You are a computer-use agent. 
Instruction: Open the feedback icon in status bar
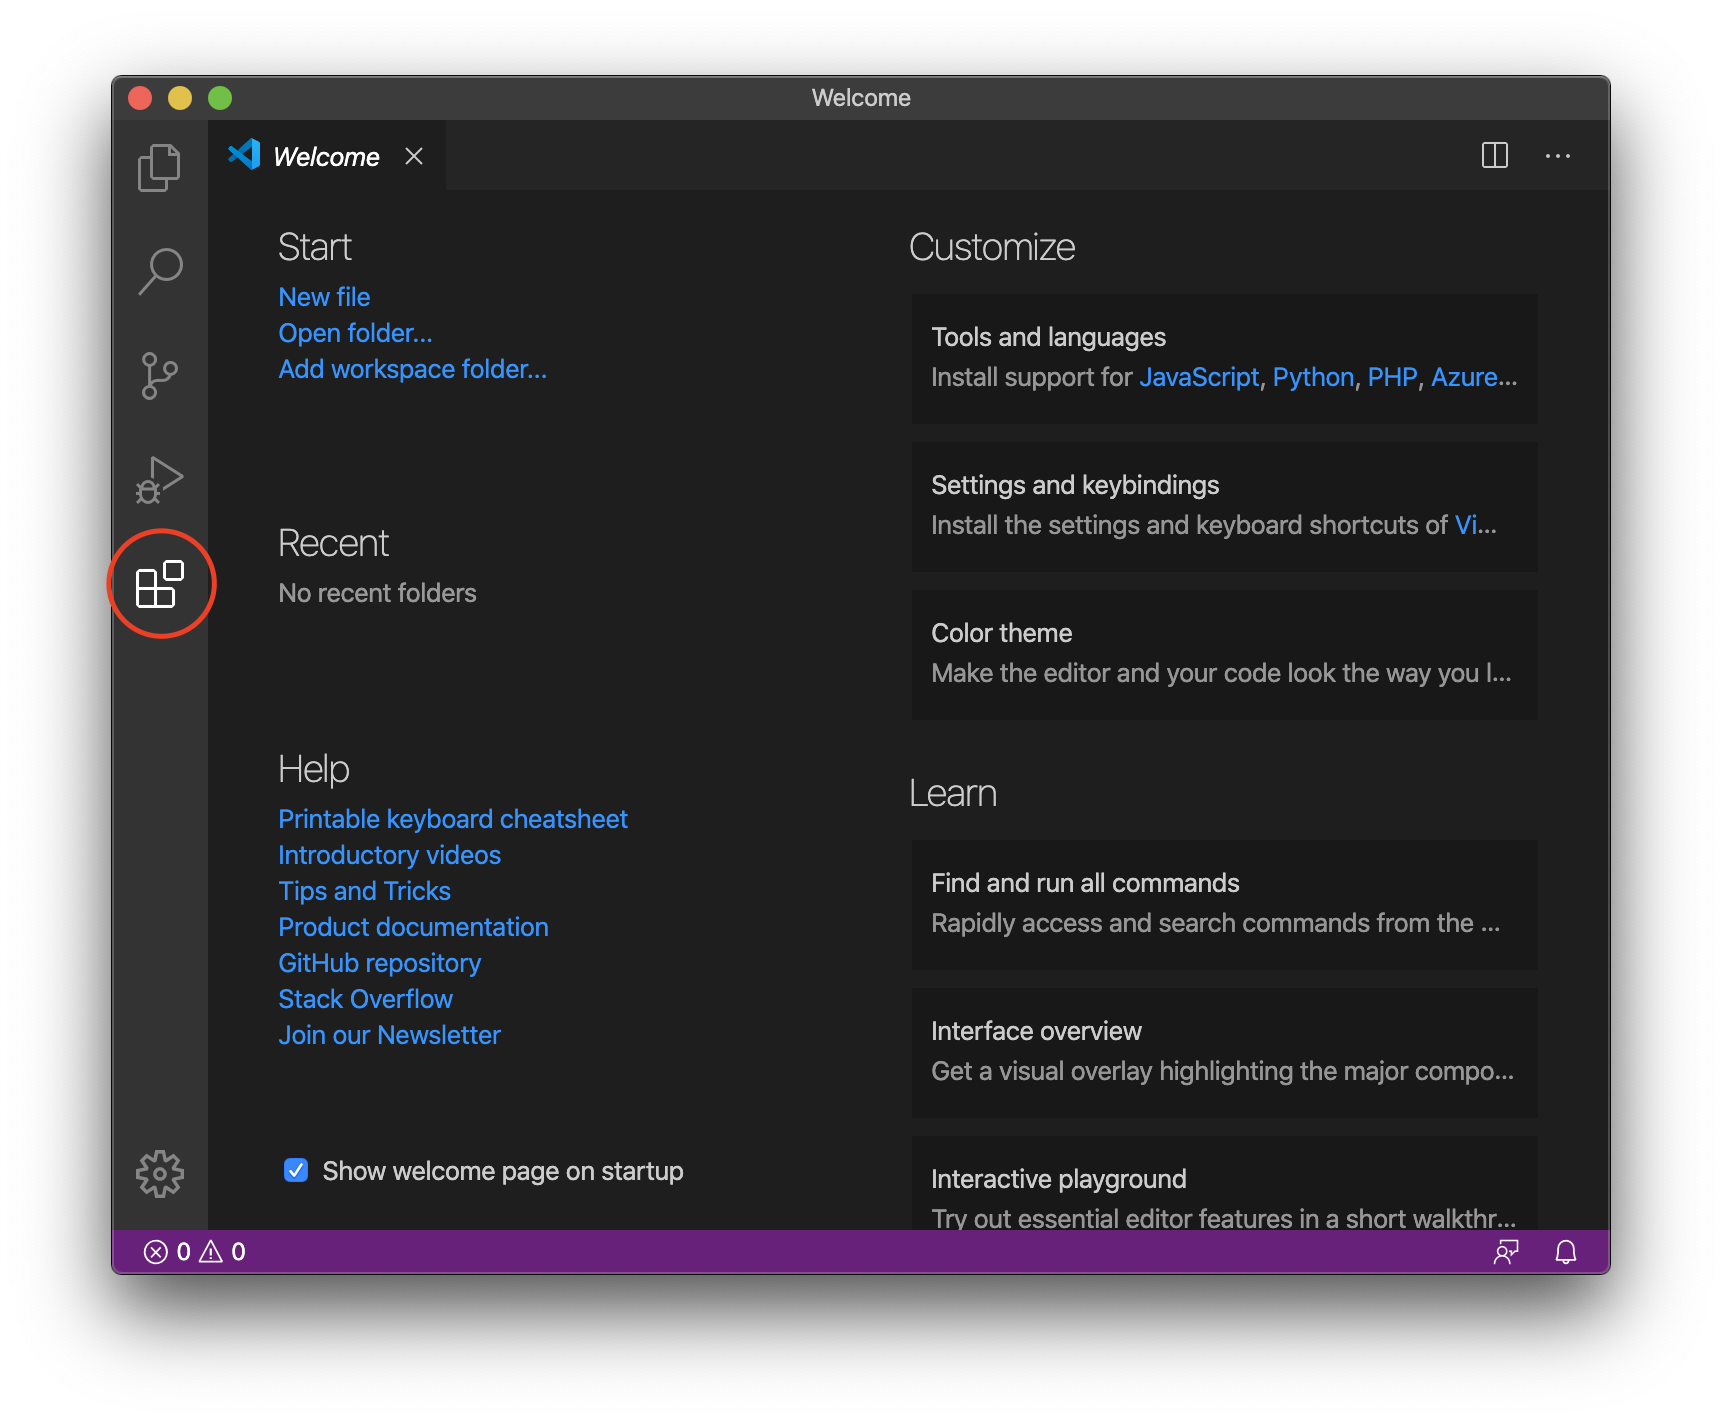click(1506, 1252)
